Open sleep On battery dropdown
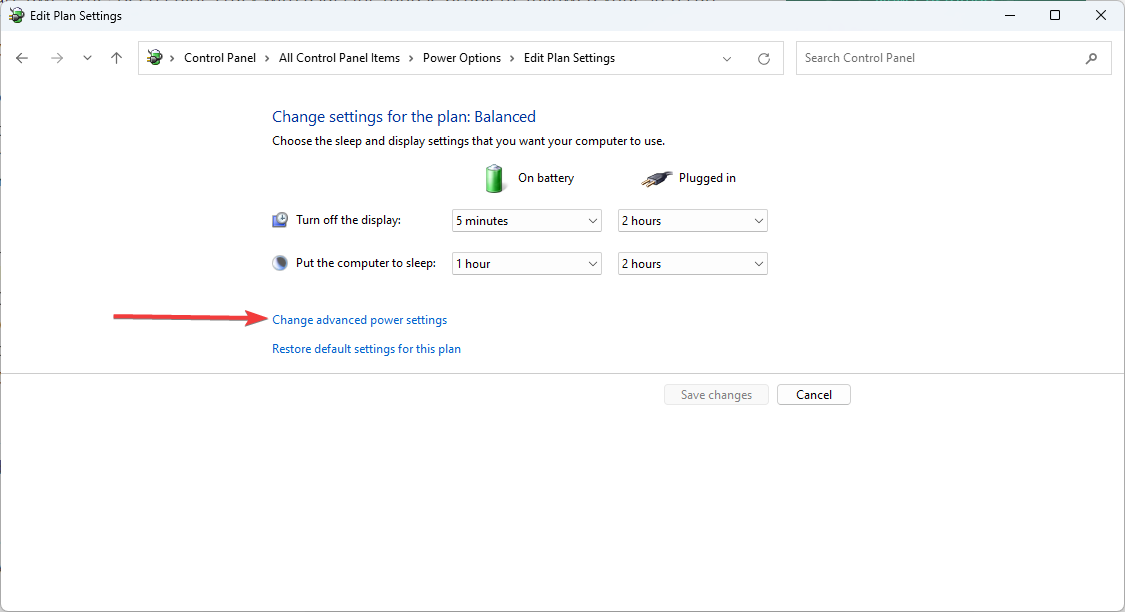1125x612 pixels. point(527,264)
